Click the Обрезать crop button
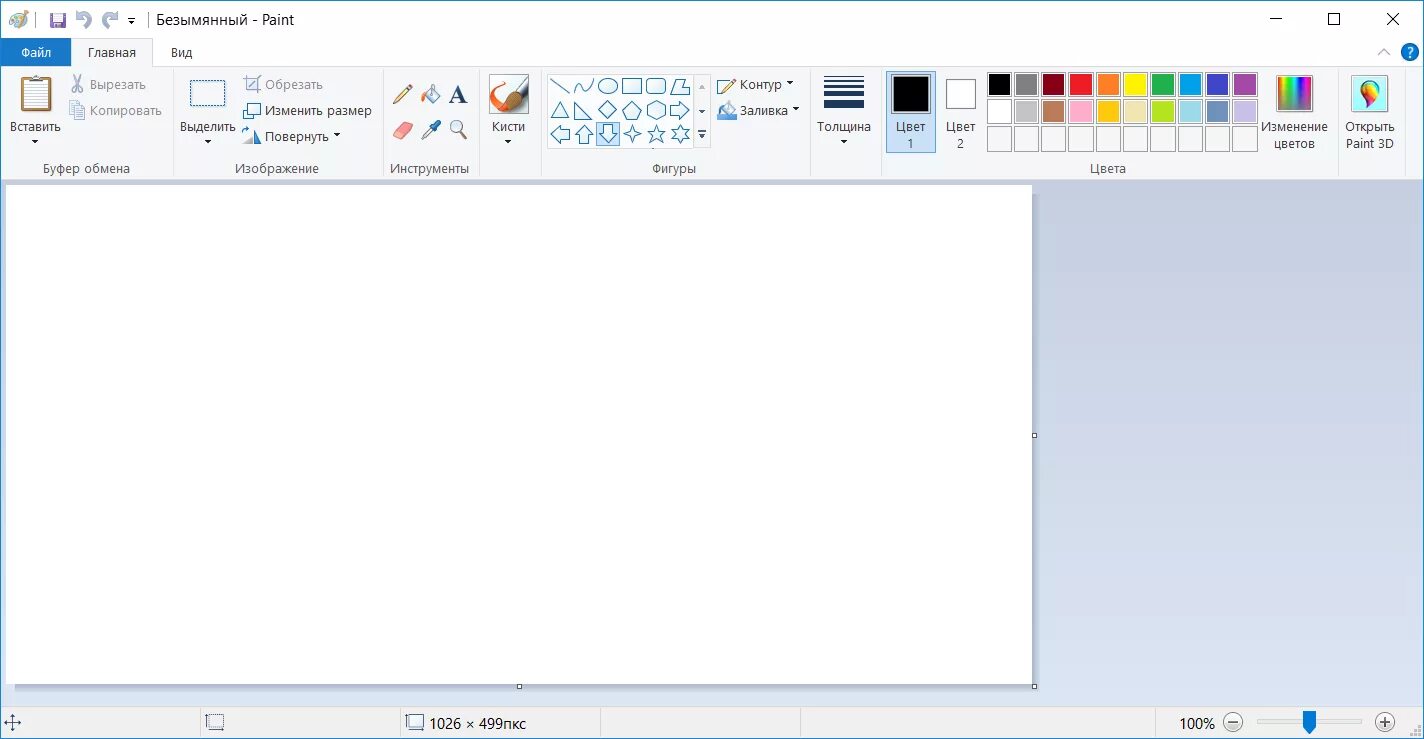This screenshot has height=739, width=1424. tap(283, 85)
